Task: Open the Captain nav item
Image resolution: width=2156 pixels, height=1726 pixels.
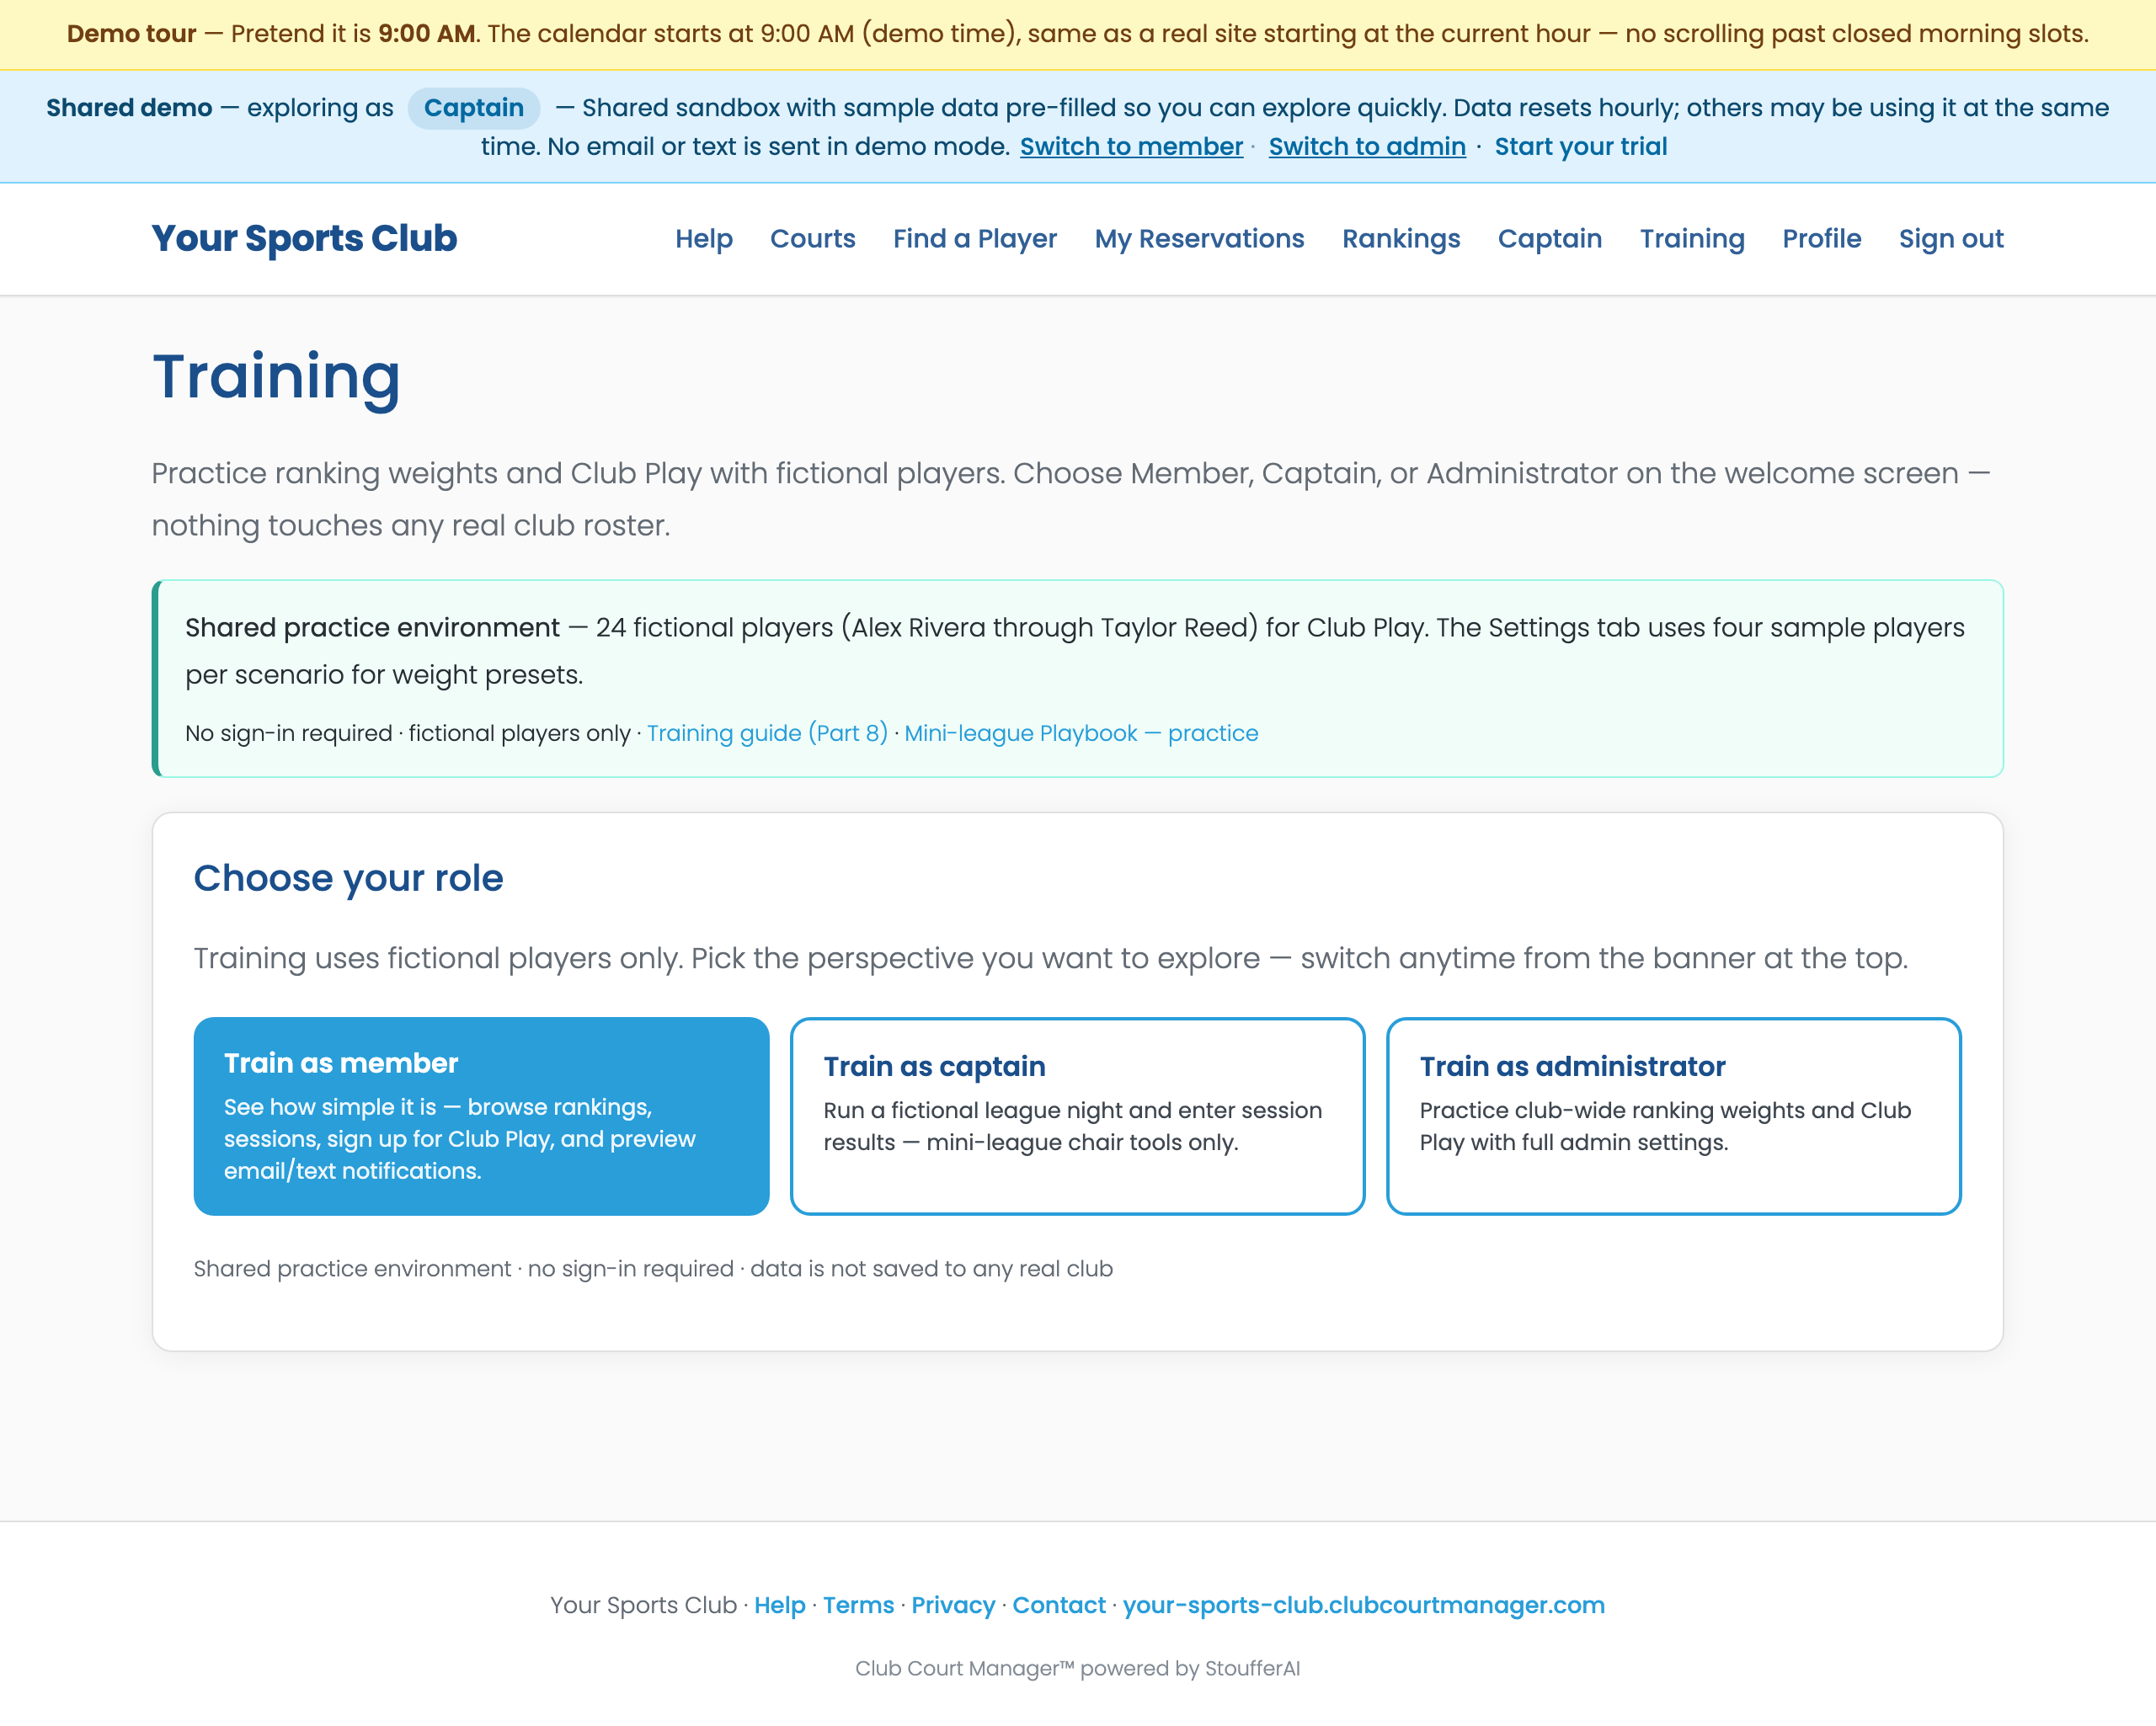Action: [x=1549, y=238]
